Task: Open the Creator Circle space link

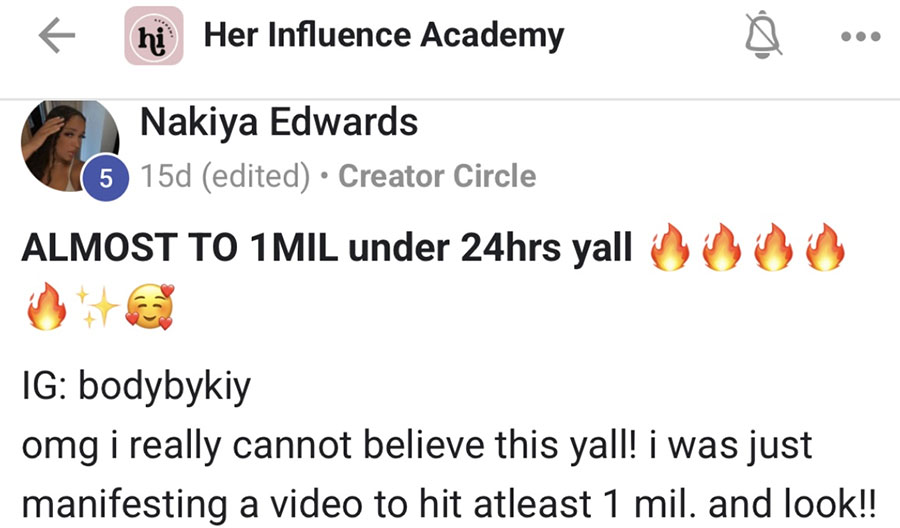Action: click(437, 176)
